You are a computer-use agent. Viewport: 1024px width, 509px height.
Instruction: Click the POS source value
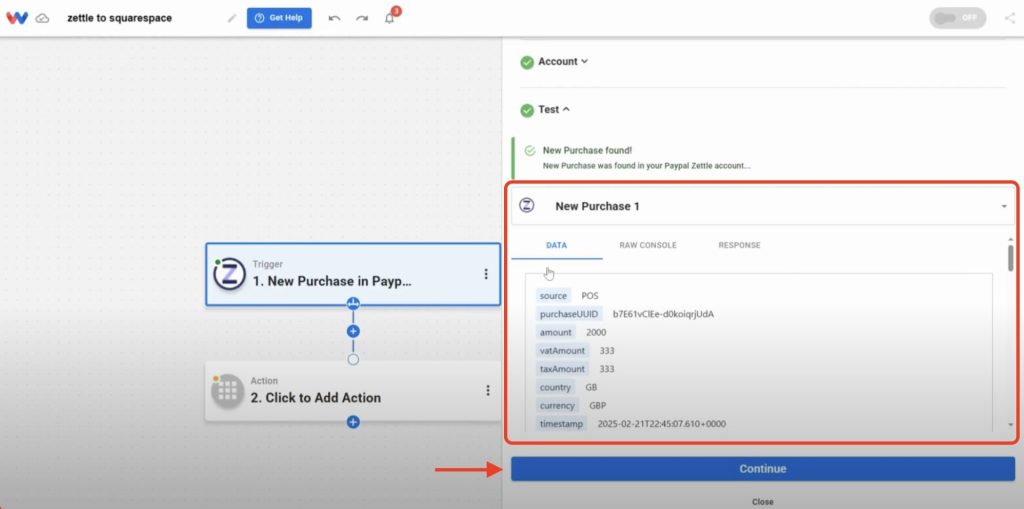coord(590,296)
